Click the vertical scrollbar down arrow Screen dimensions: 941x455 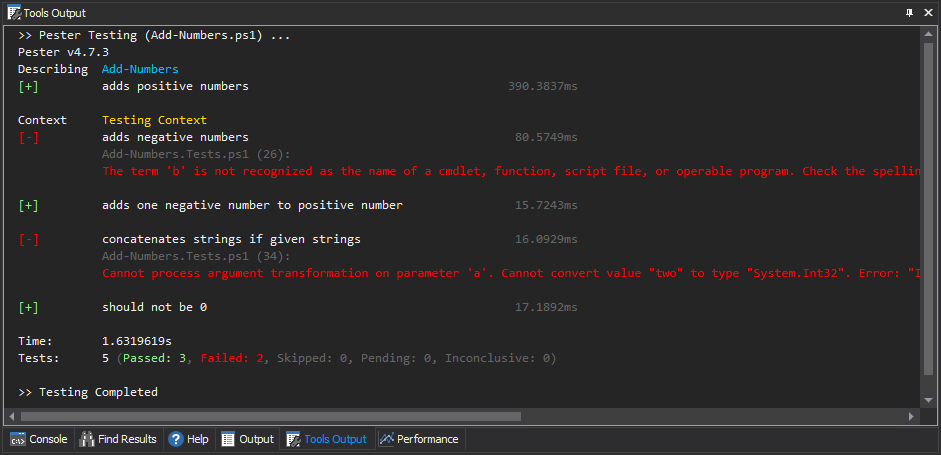coord(928,400)
